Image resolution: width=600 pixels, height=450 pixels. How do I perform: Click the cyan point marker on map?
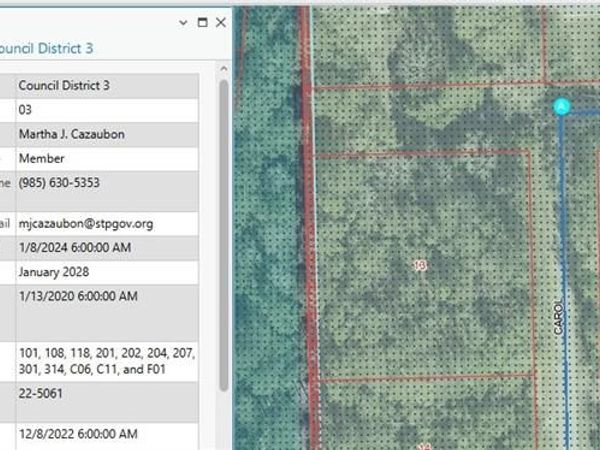[562, 106]
